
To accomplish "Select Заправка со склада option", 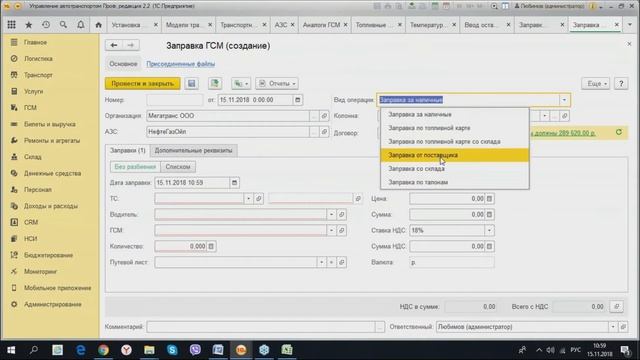I will (455, 169).
